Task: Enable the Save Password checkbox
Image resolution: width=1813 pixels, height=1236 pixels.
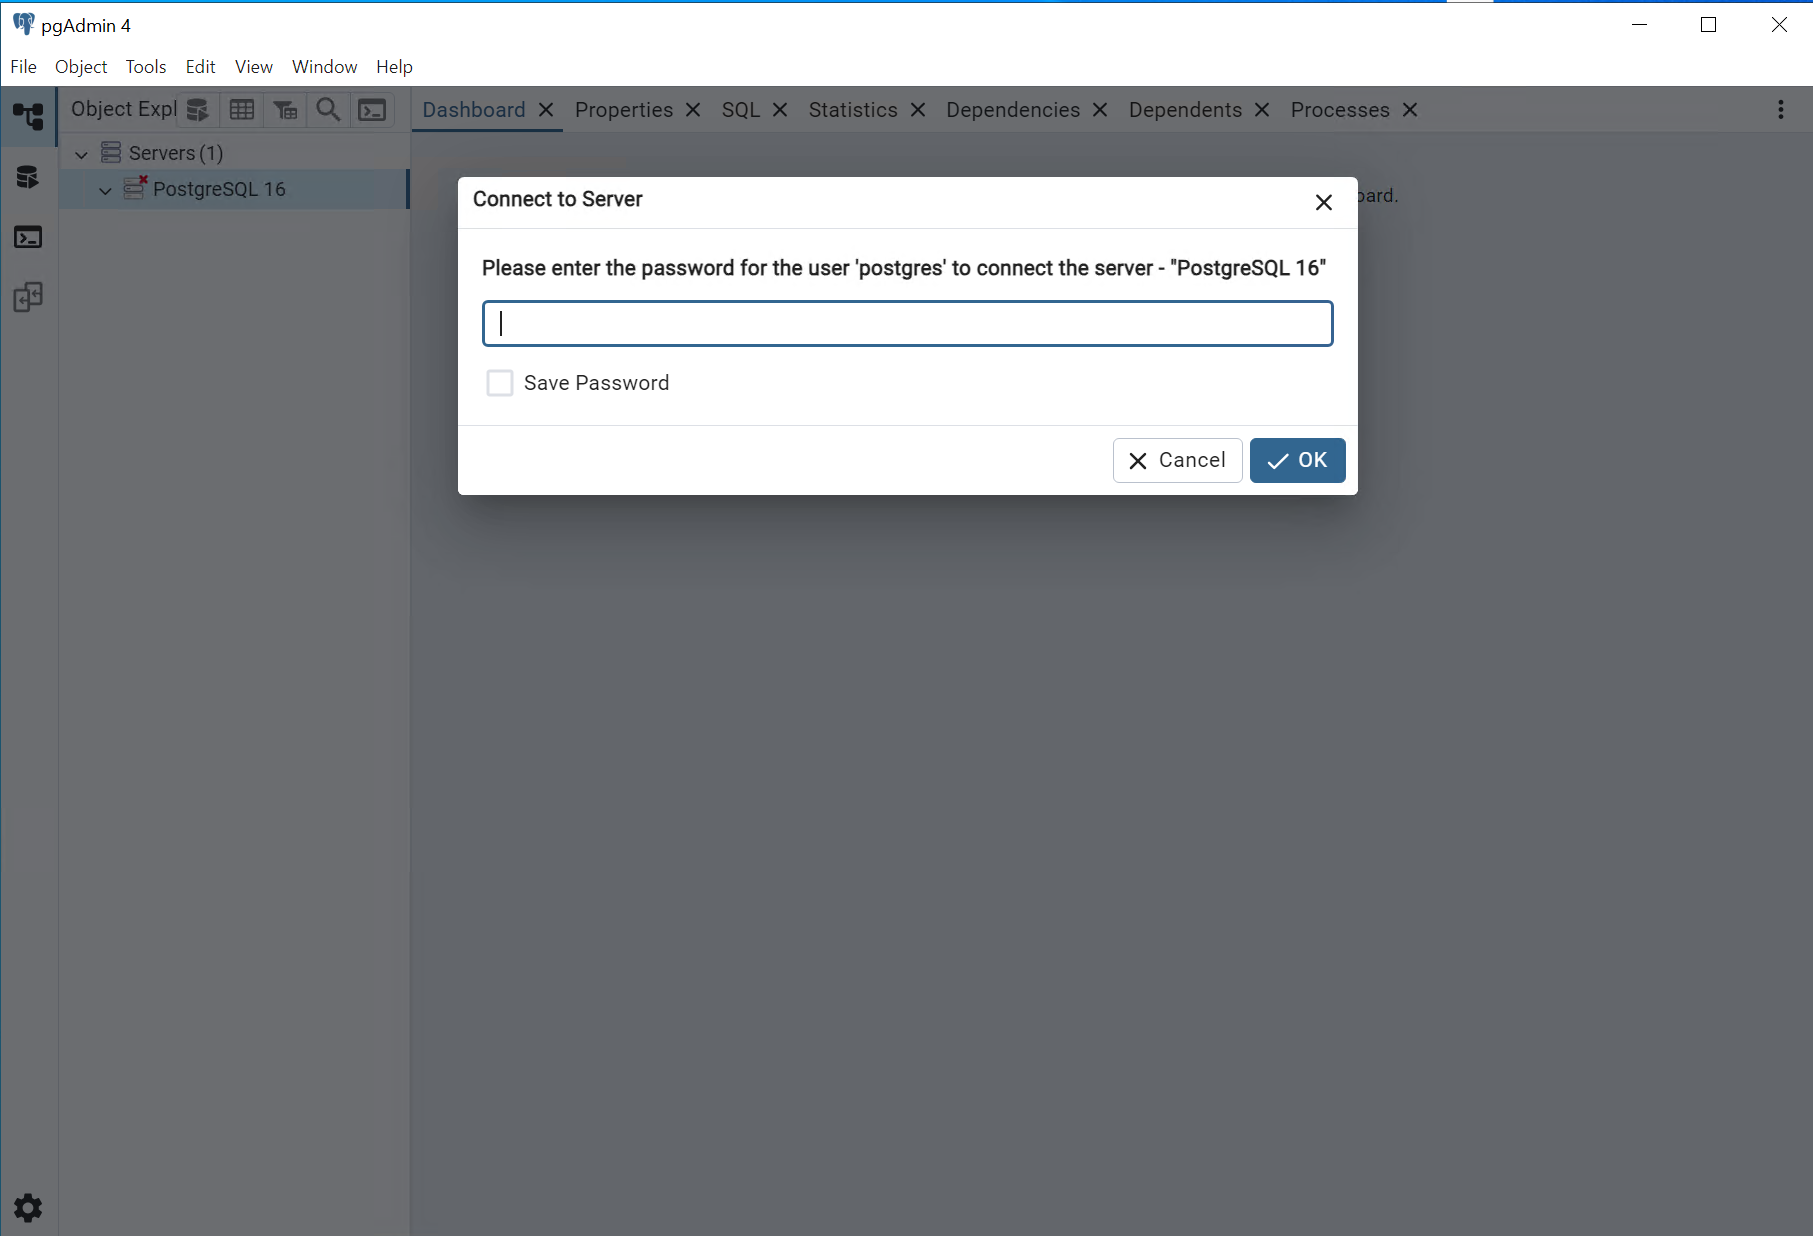Action: click(499, 383)
